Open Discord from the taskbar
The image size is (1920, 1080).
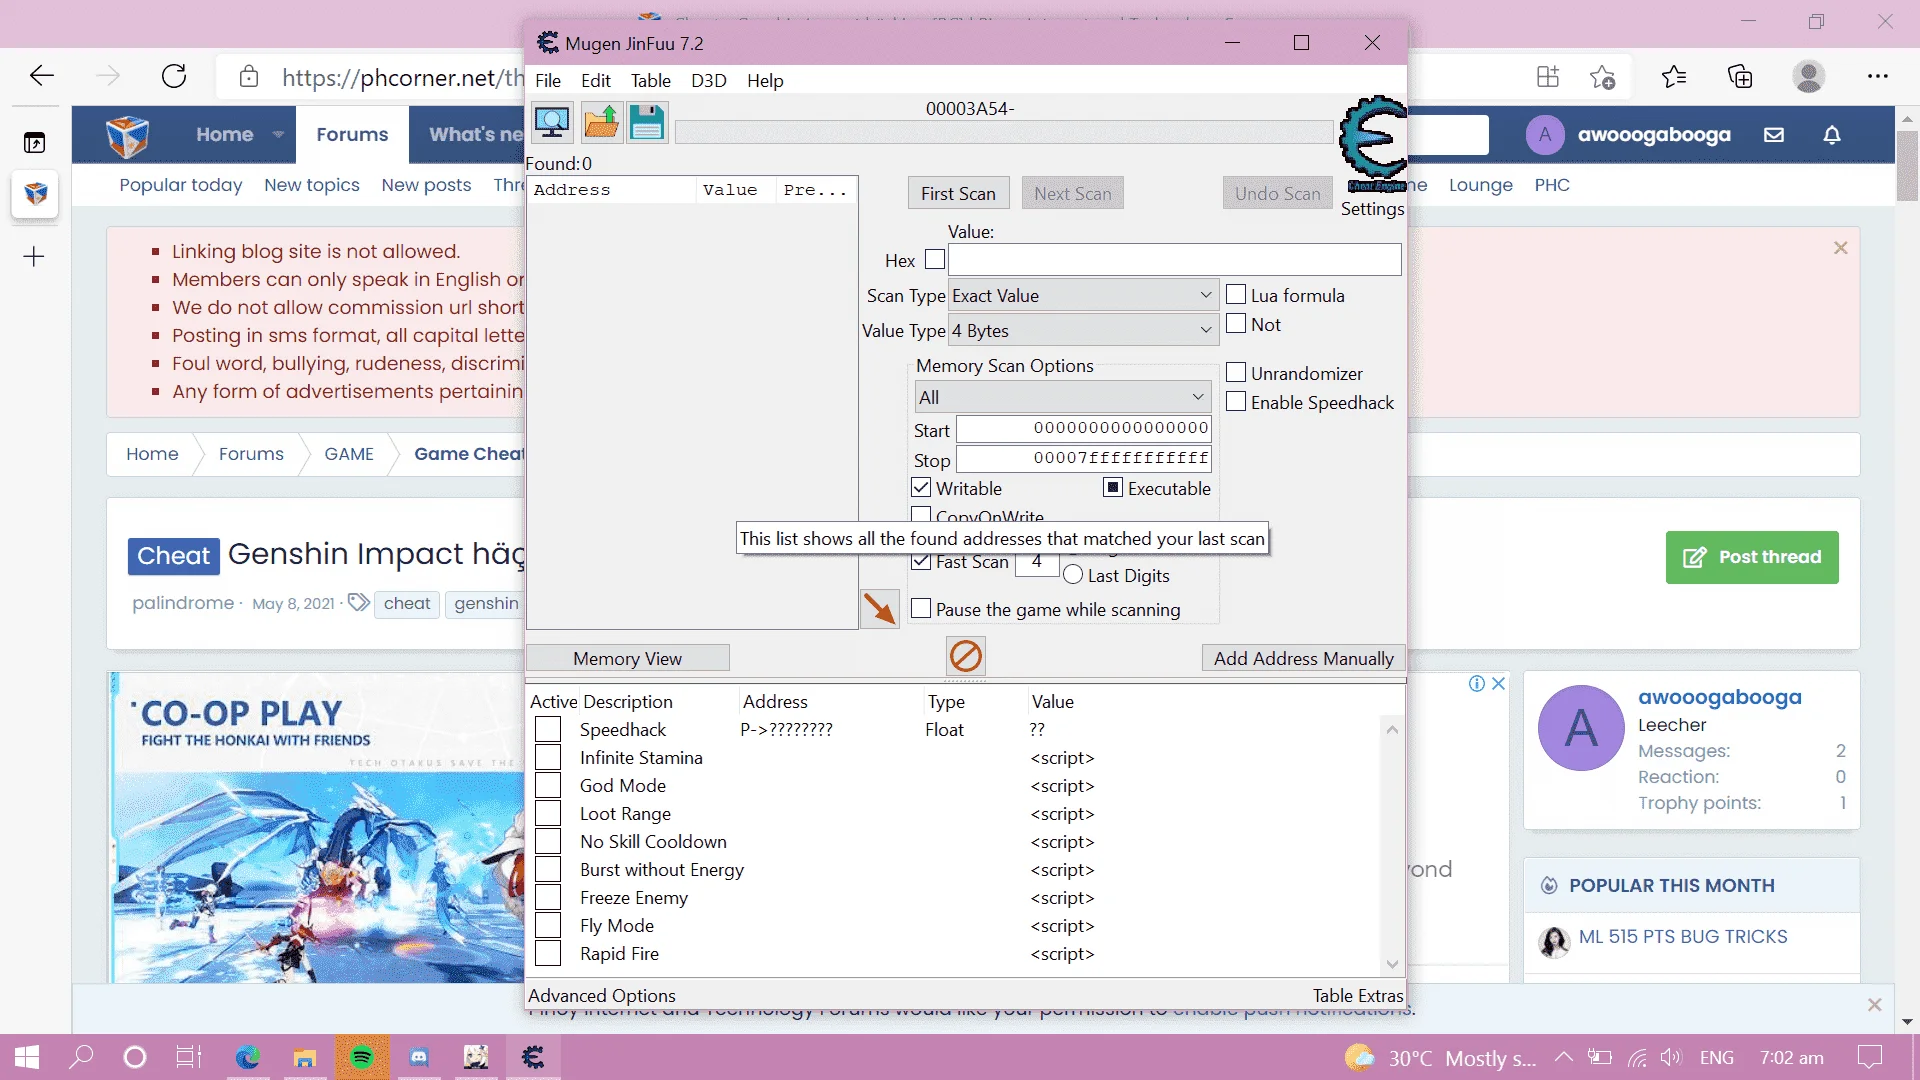(x=419, y=1057)
